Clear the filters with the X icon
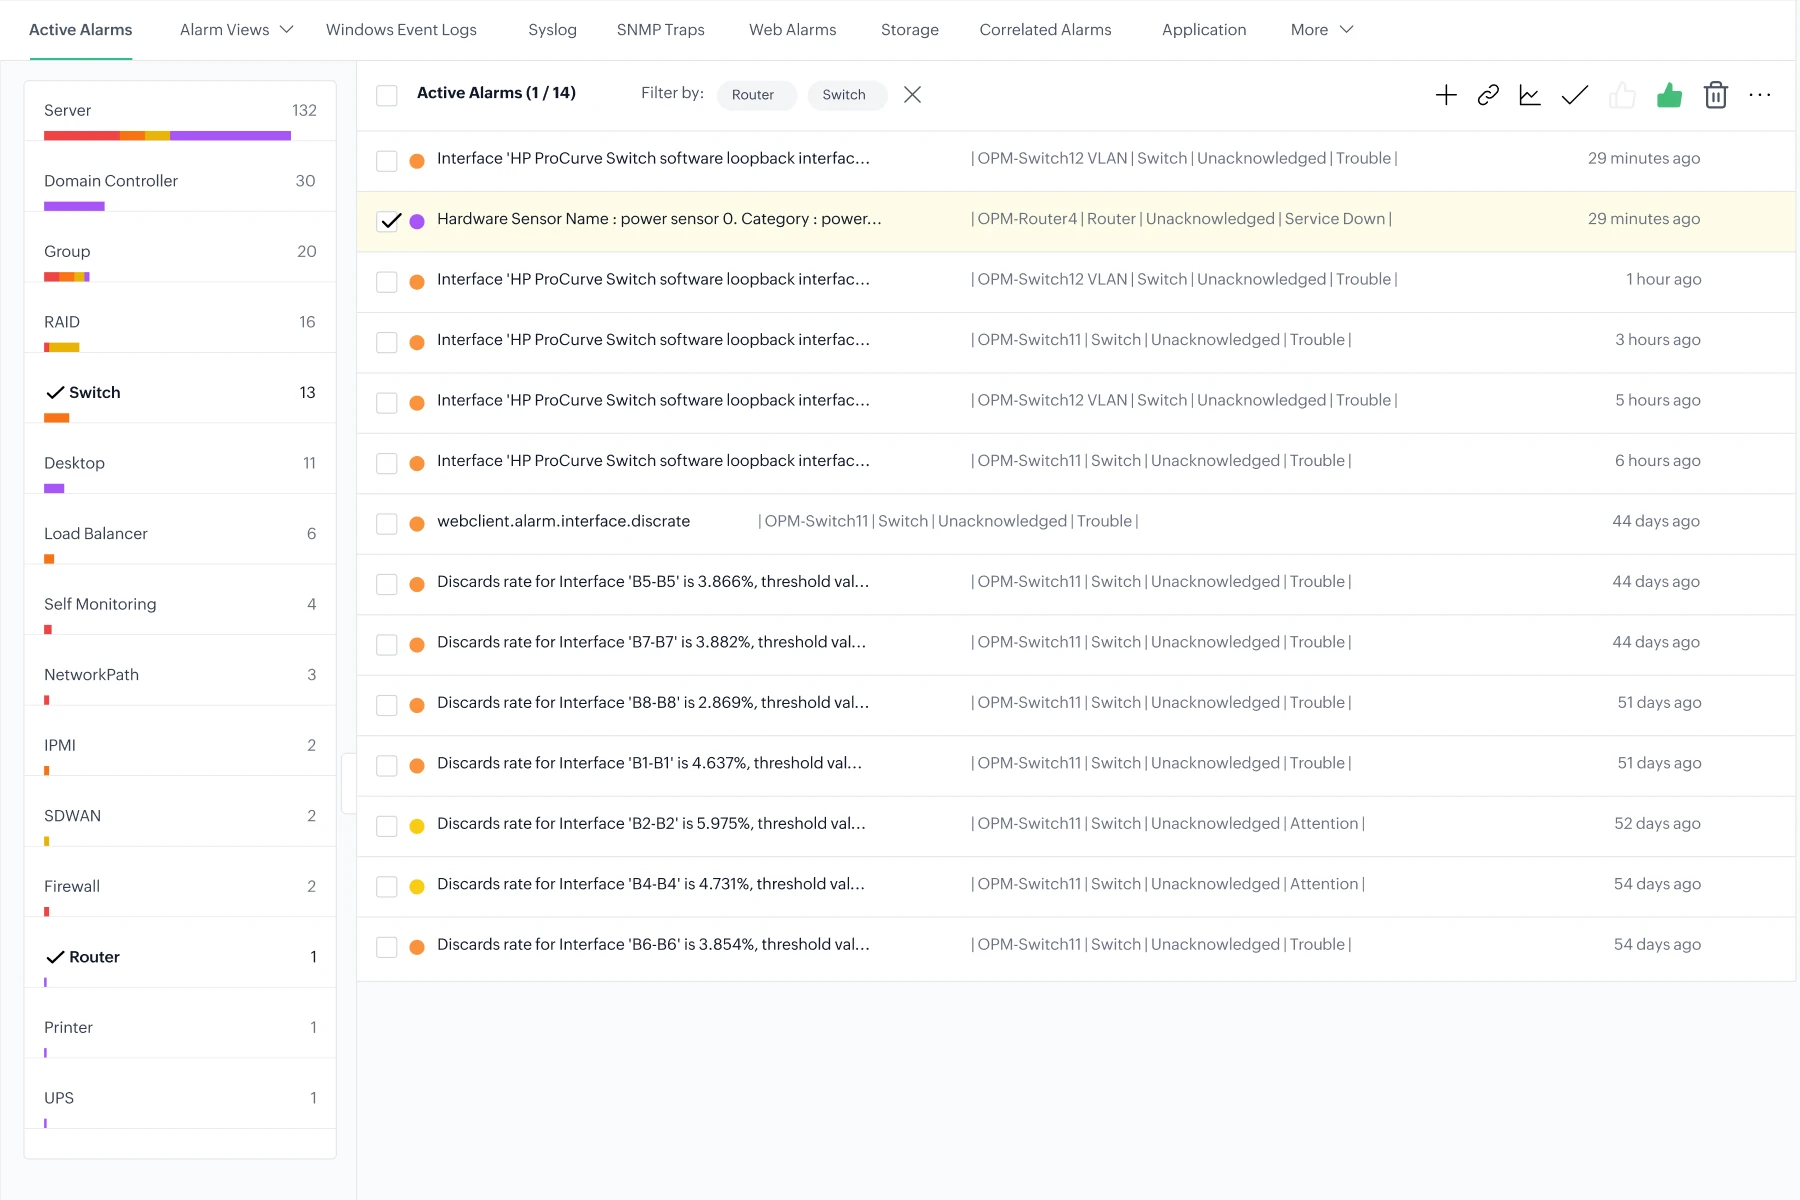 (912, 95)
